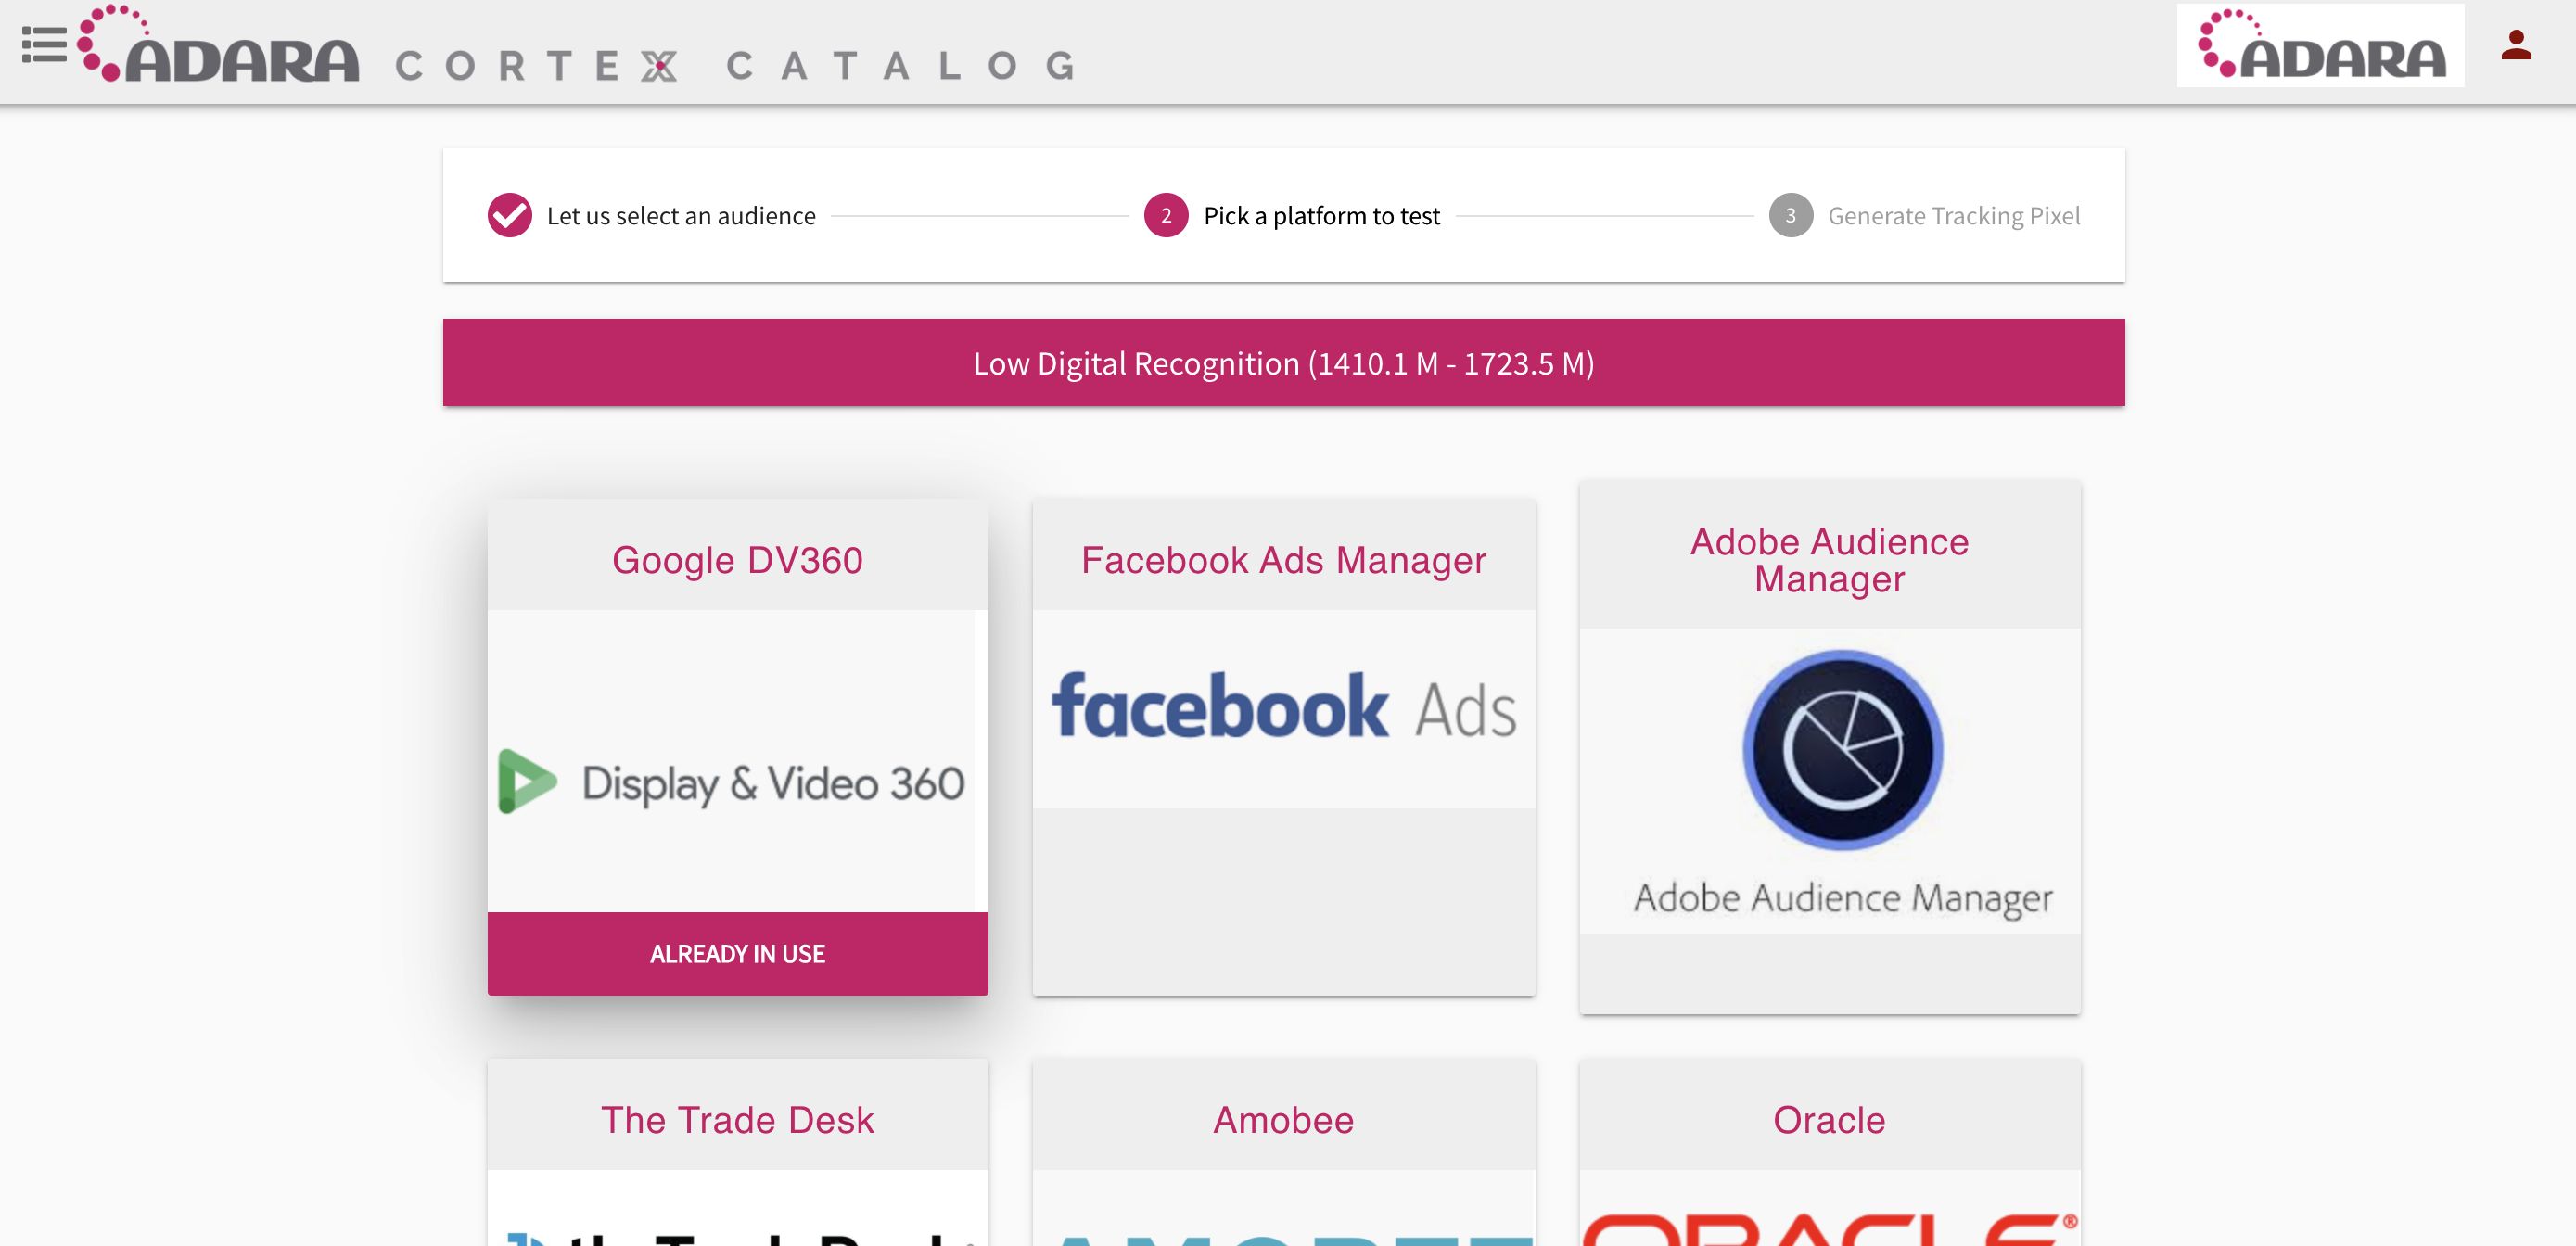Select the Oracle card title

click(x=1830, y=1120)
